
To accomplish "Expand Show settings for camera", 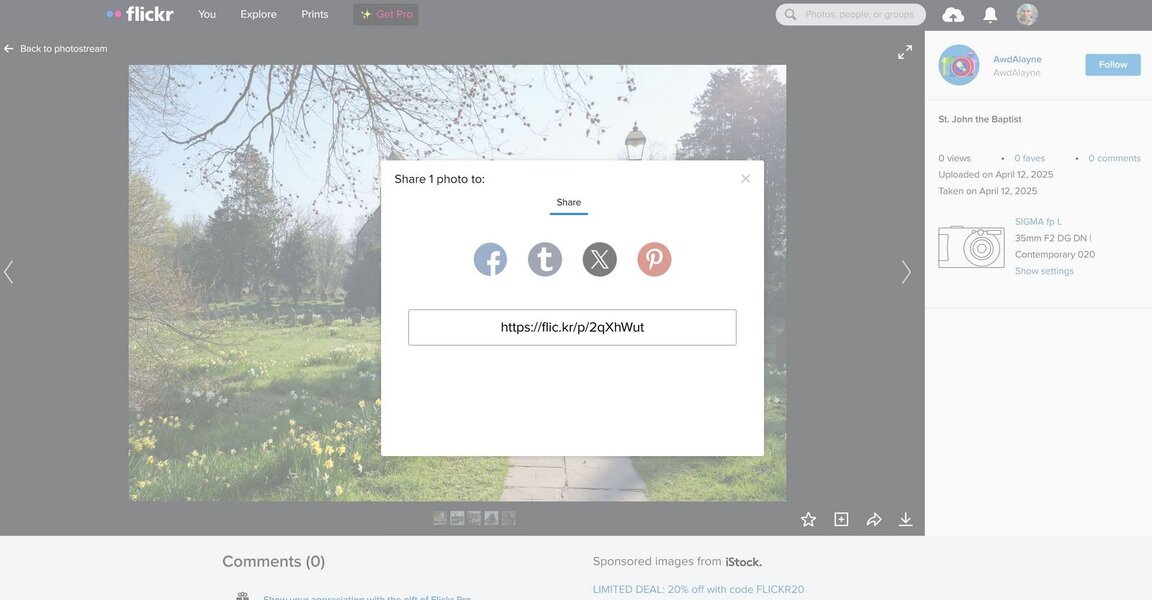I will pyautogui.click(x=1044, y=271).
